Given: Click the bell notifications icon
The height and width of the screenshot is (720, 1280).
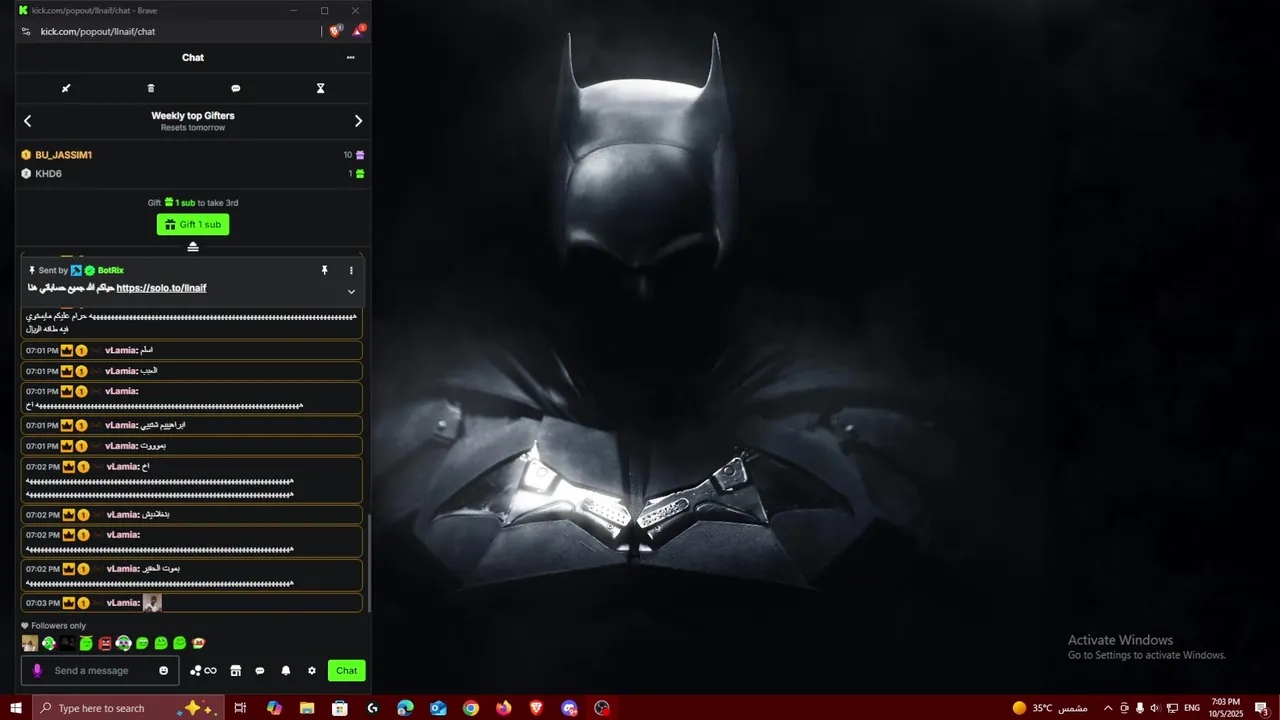Looking at the screenshot, I should pyautogui.click(x=286, y=671).
